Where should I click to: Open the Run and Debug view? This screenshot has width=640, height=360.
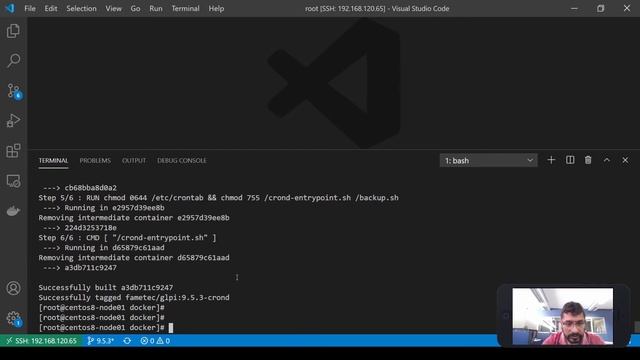pyautogui.click(x=13, y=121)
